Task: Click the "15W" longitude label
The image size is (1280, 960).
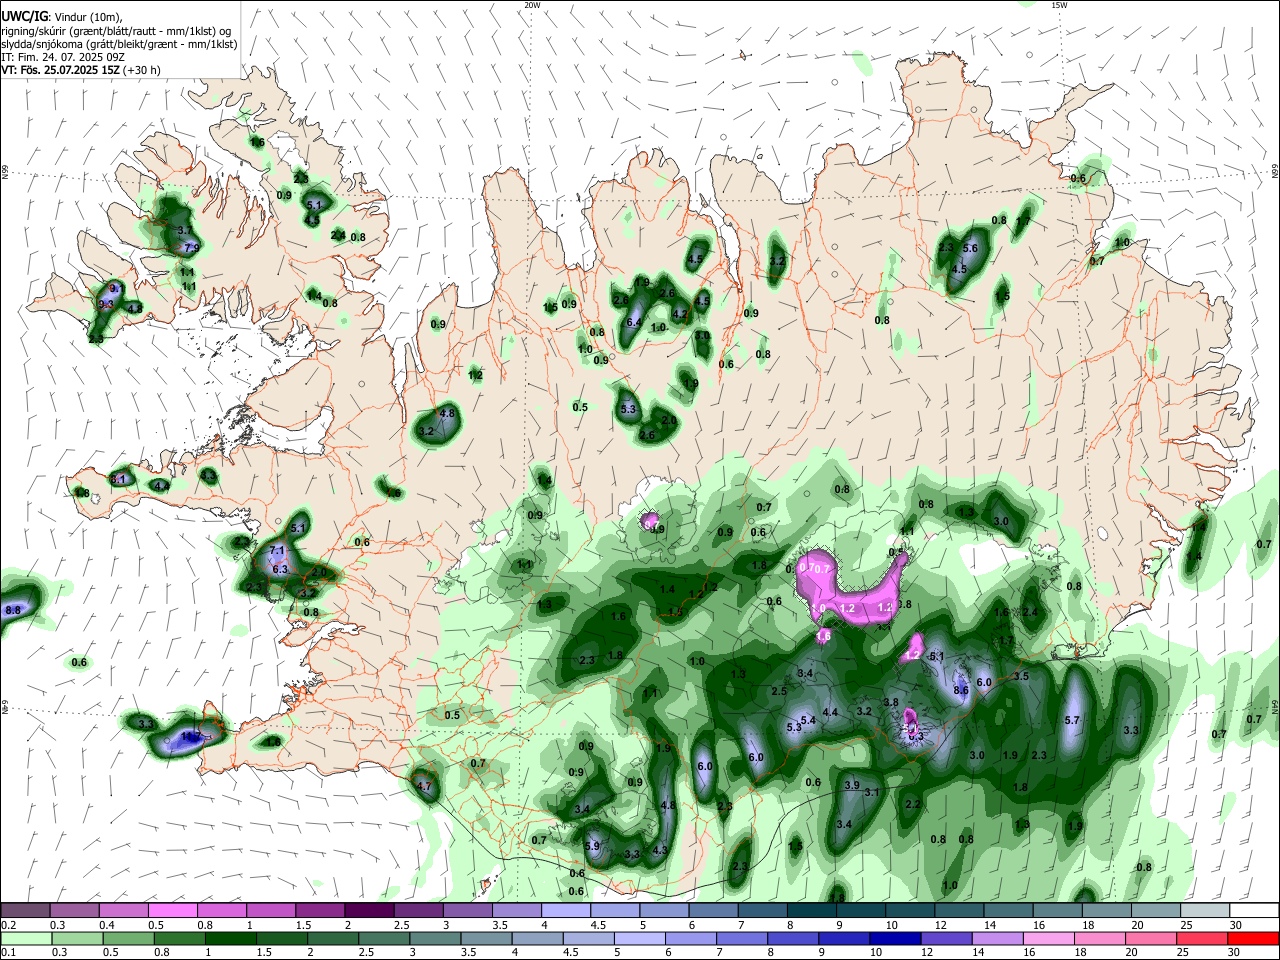Action: click(1059, 5)
